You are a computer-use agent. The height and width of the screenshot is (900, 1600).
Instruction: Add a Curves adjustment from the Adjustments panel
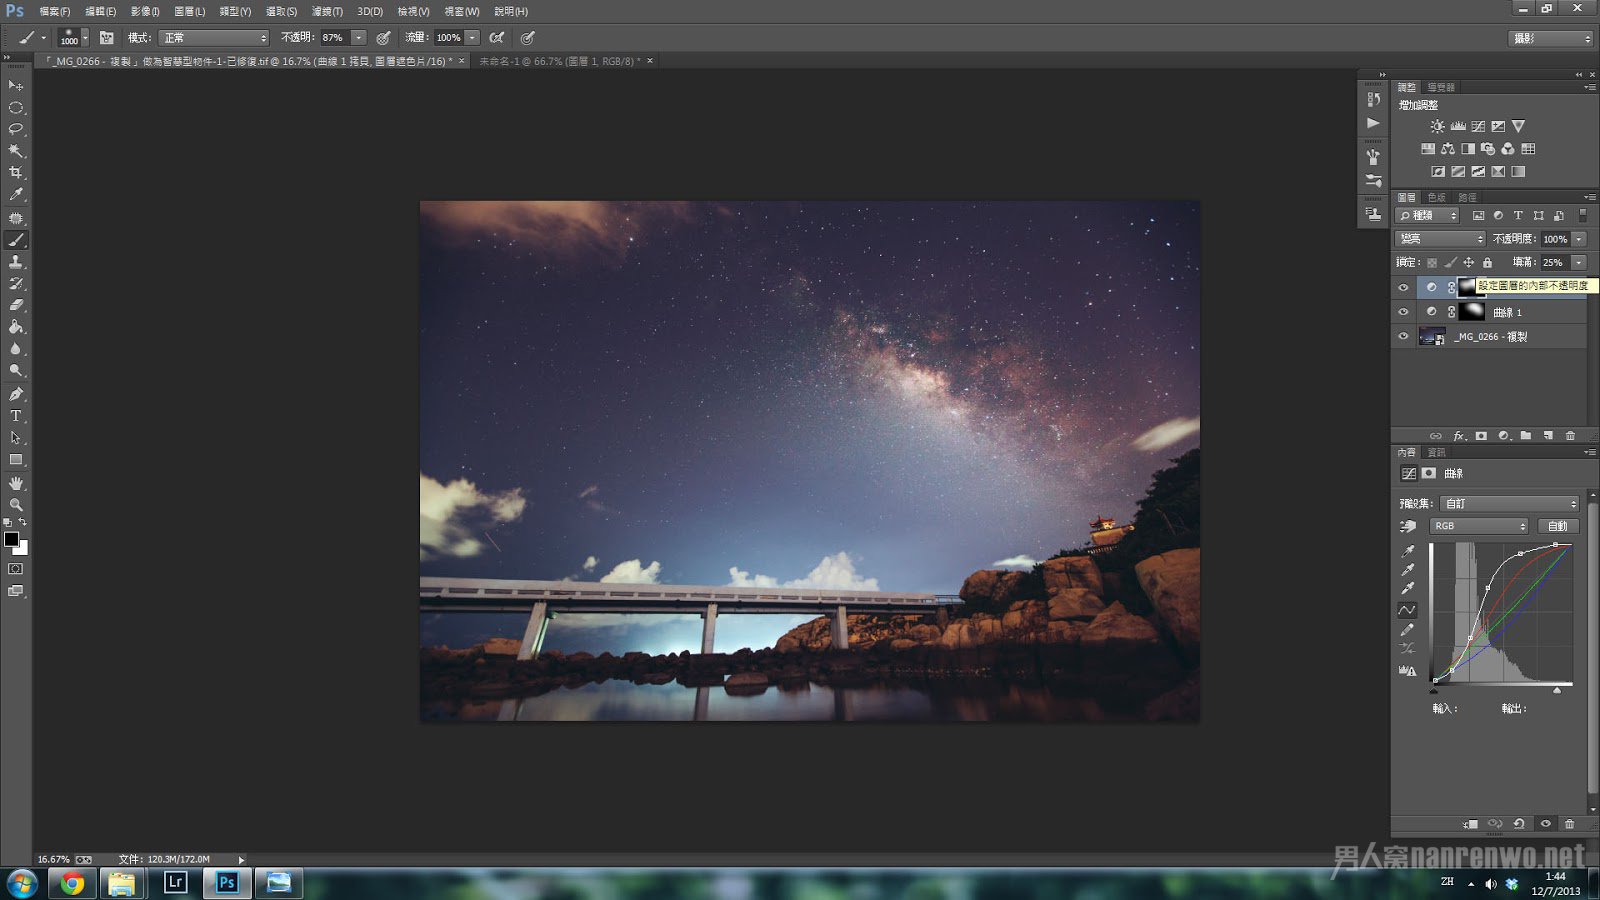(1478, 126)
